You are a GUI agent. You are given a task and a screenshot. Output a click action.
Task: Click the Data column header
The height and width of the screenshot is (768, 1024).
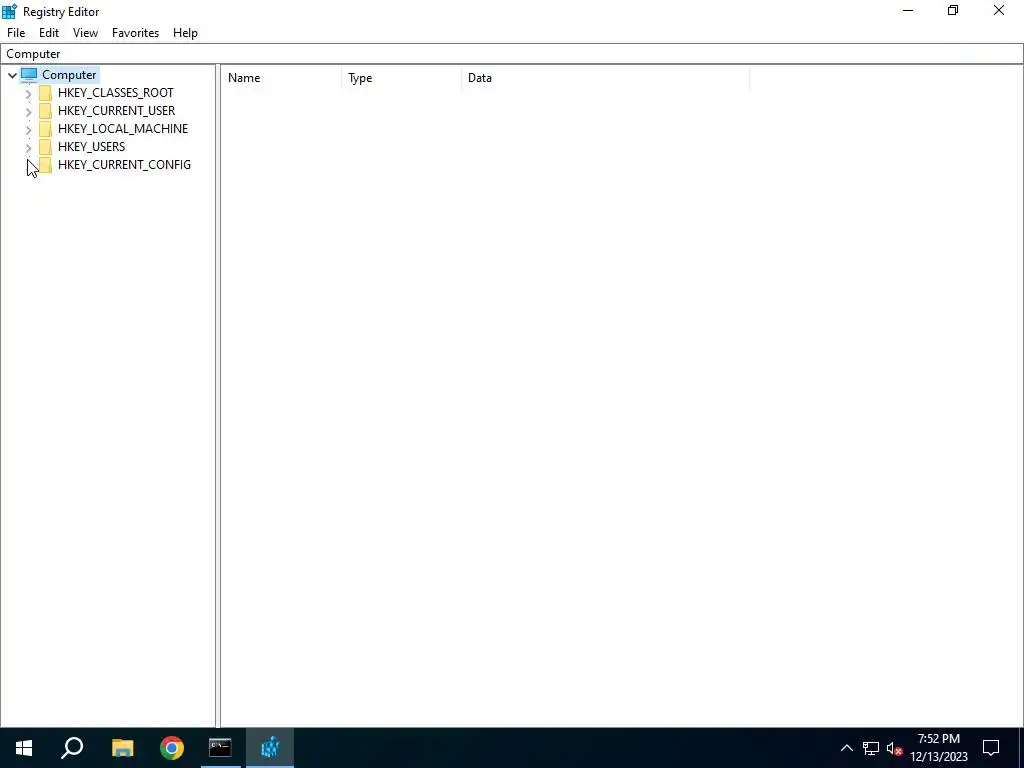point(605,78)
